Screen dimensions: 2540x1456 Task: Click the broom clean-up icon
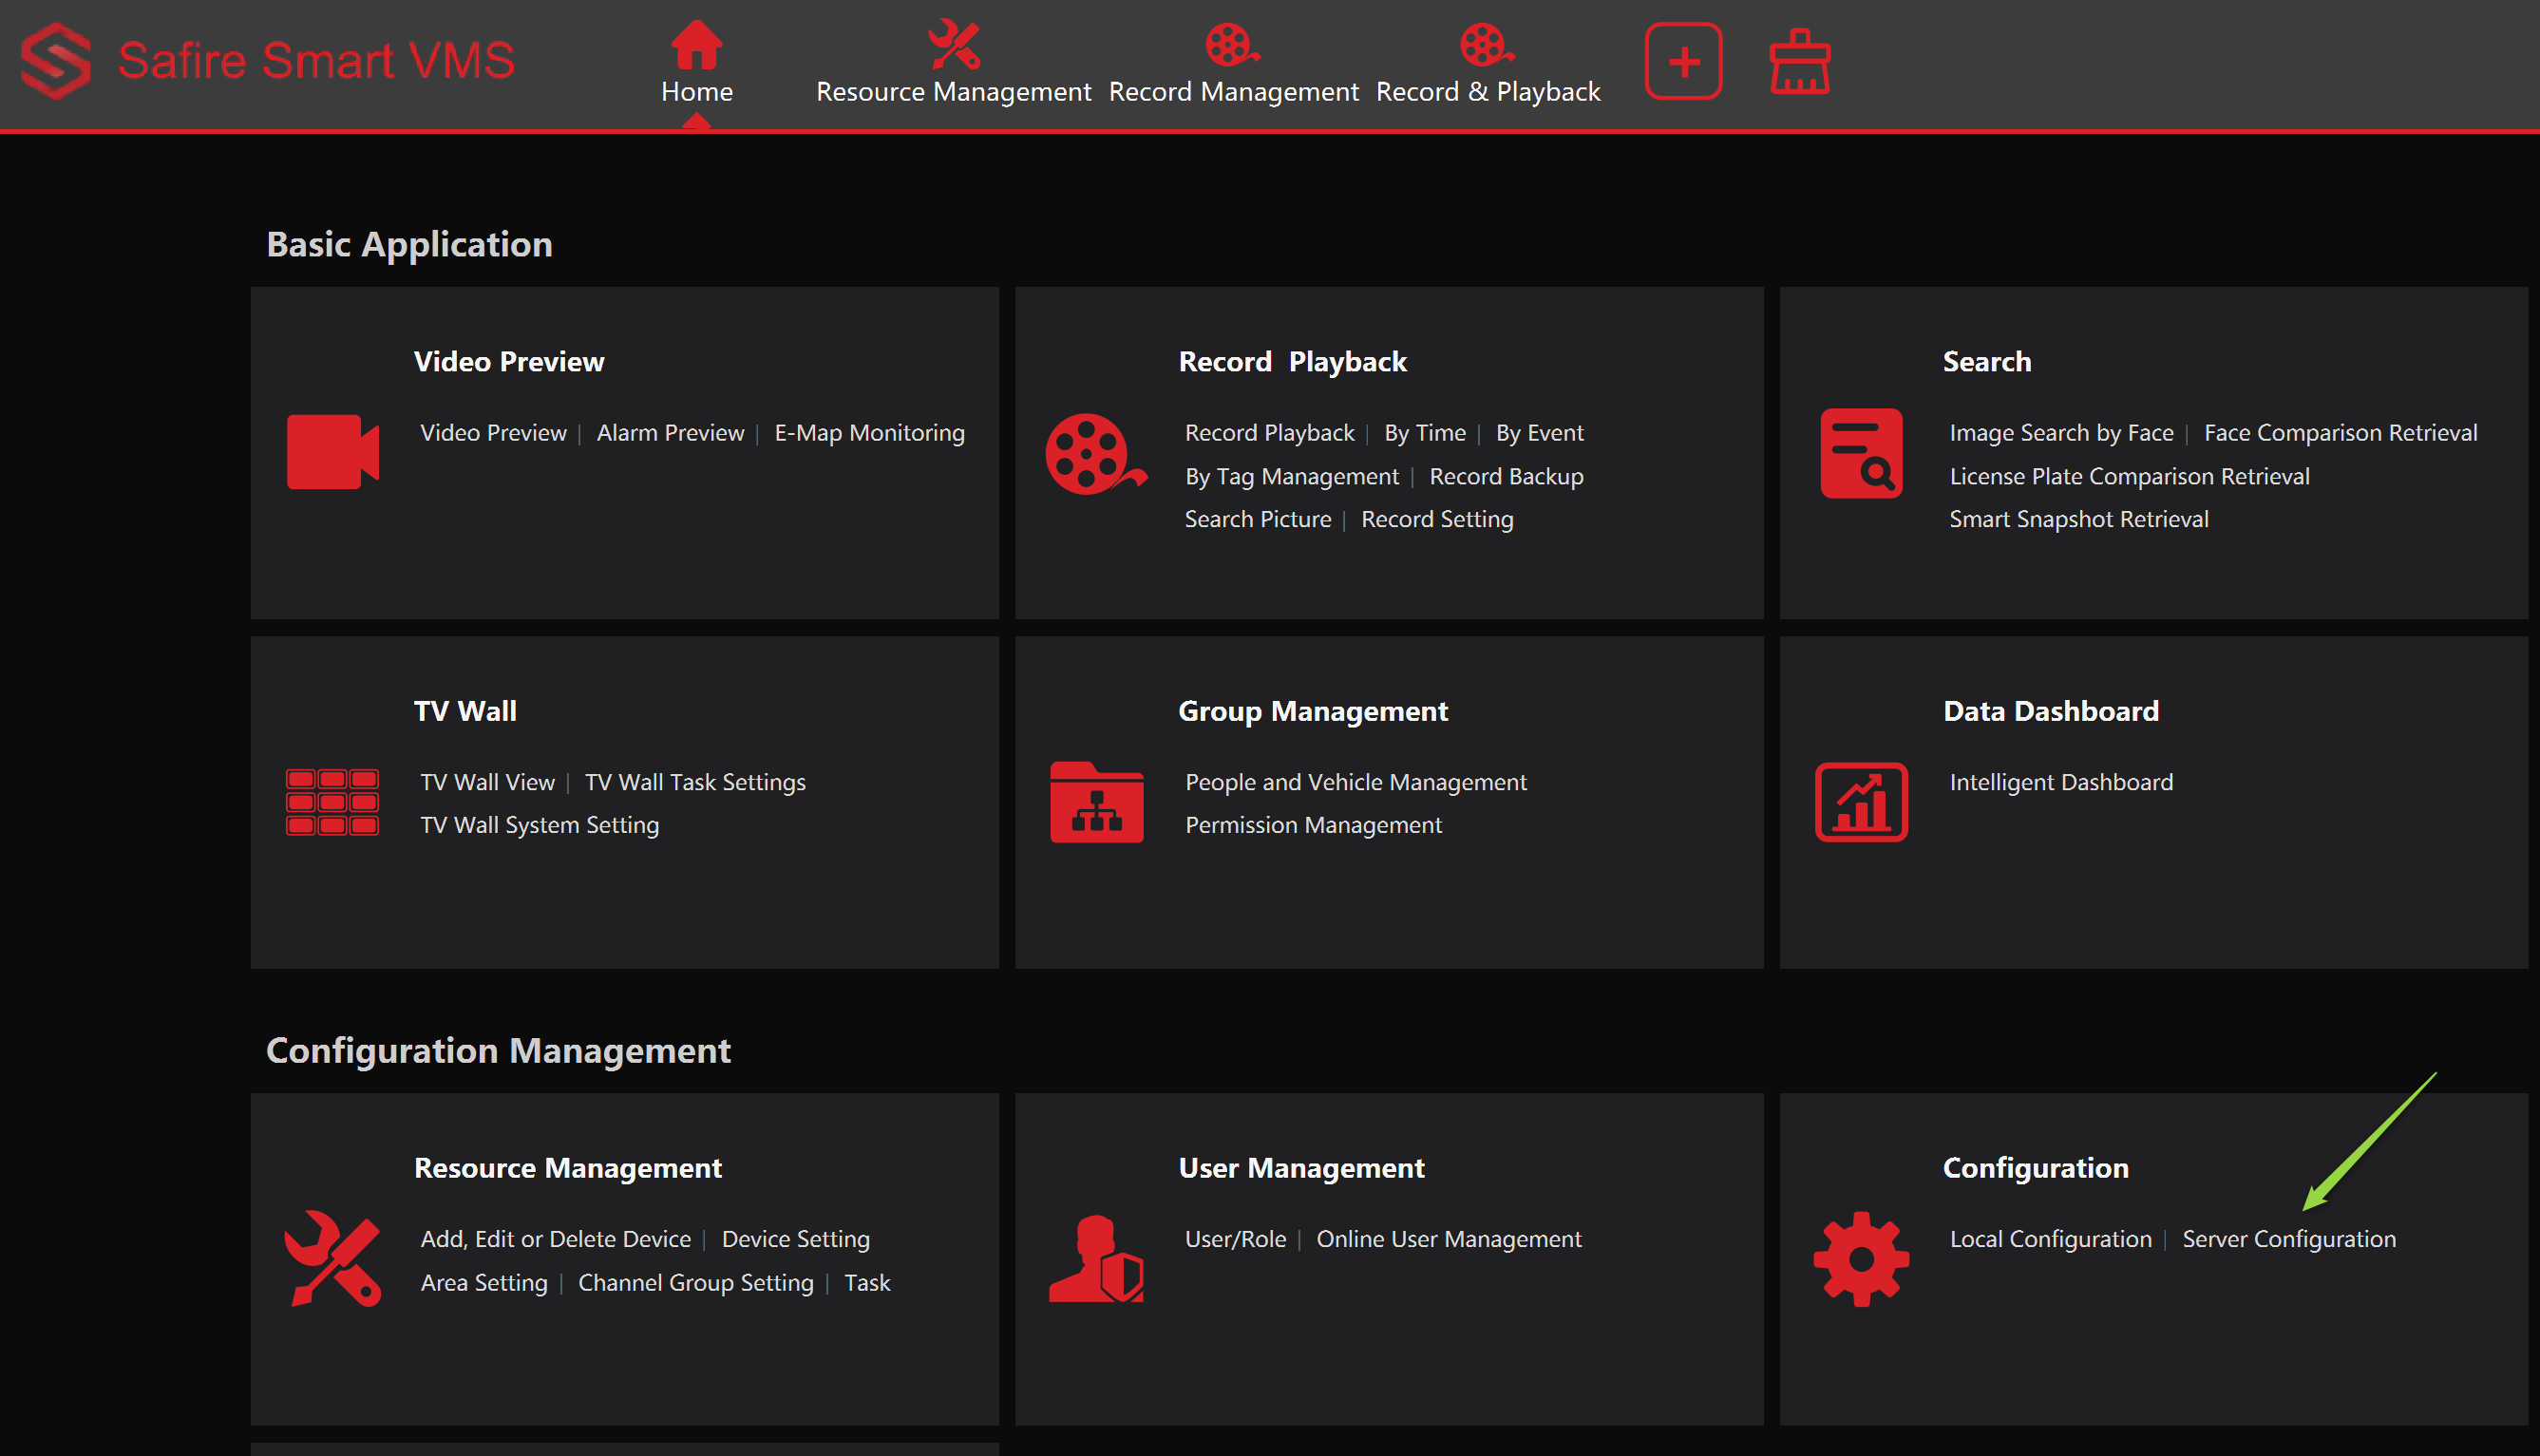coord(1800,62)
